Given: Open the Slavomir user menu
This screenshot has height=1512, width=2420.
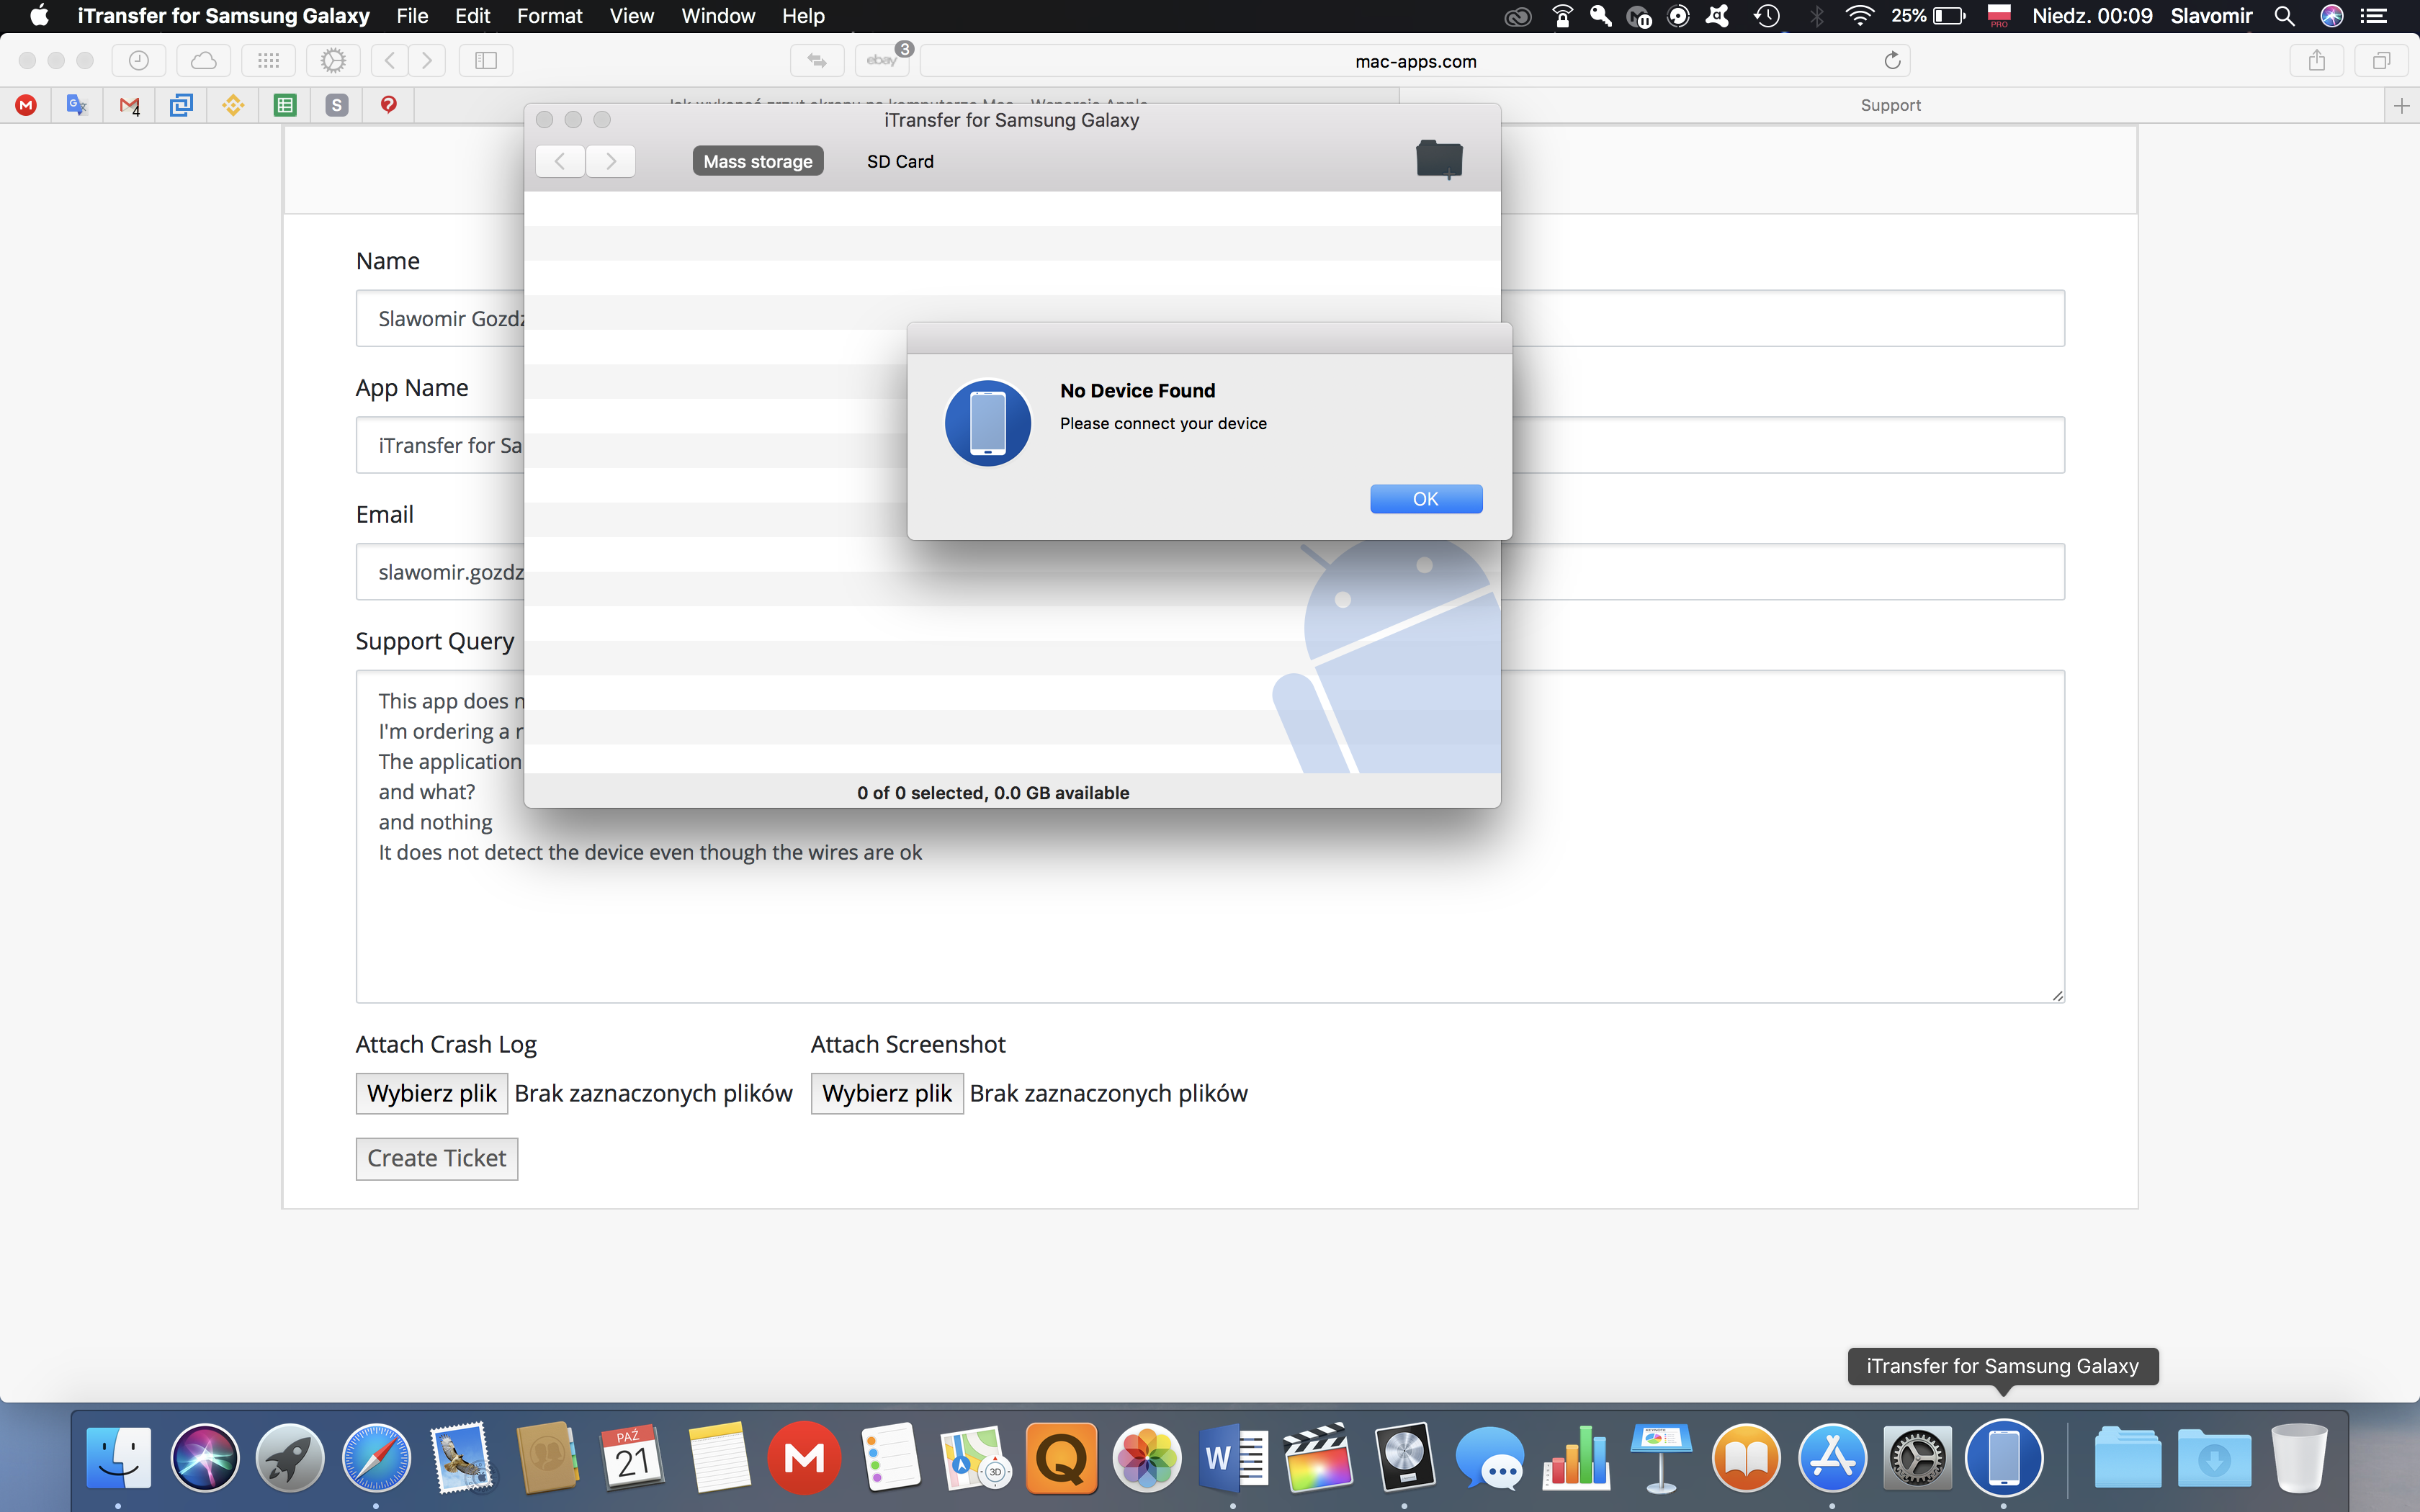Looking at the screenshot, I should point(2211,16).
